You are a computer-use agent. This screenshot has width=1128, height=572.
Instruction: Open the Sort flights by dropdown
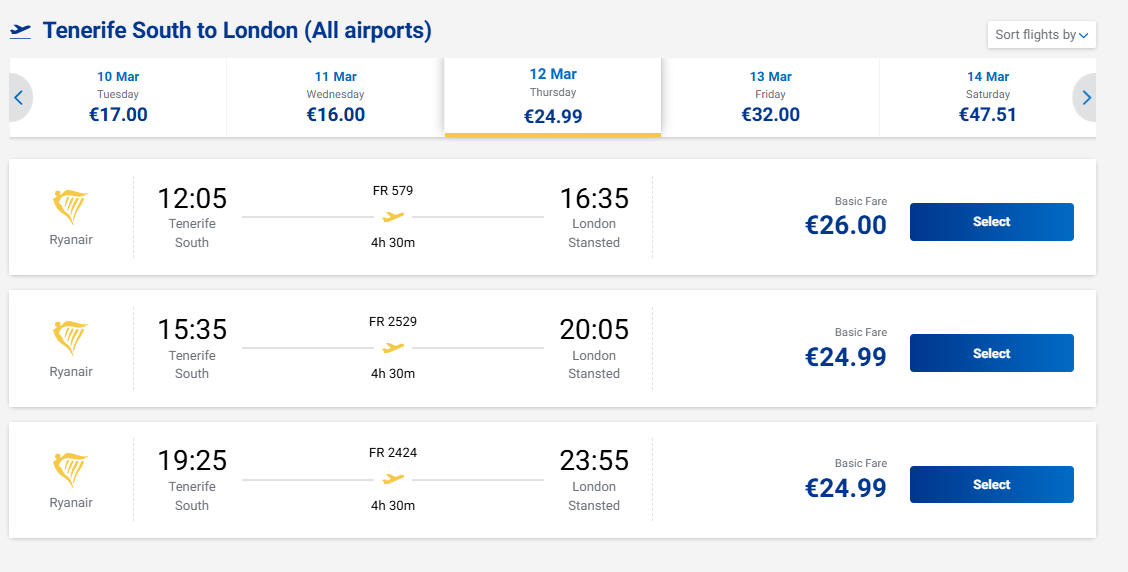pyautogui.click(x=1041, y=35)
